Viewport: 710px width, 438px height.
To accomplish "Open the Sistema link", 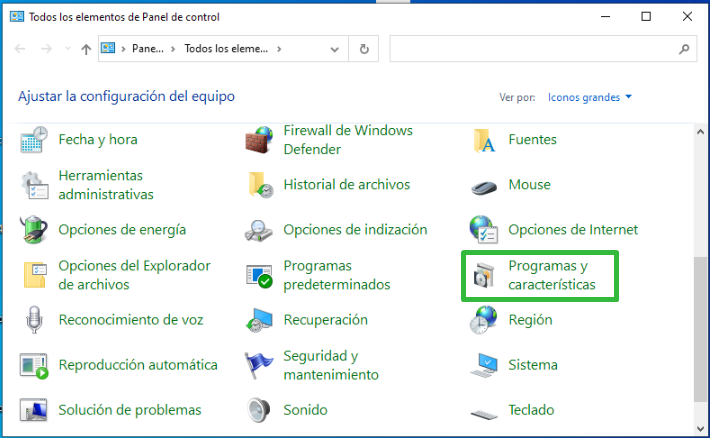I will pos(532,365).
